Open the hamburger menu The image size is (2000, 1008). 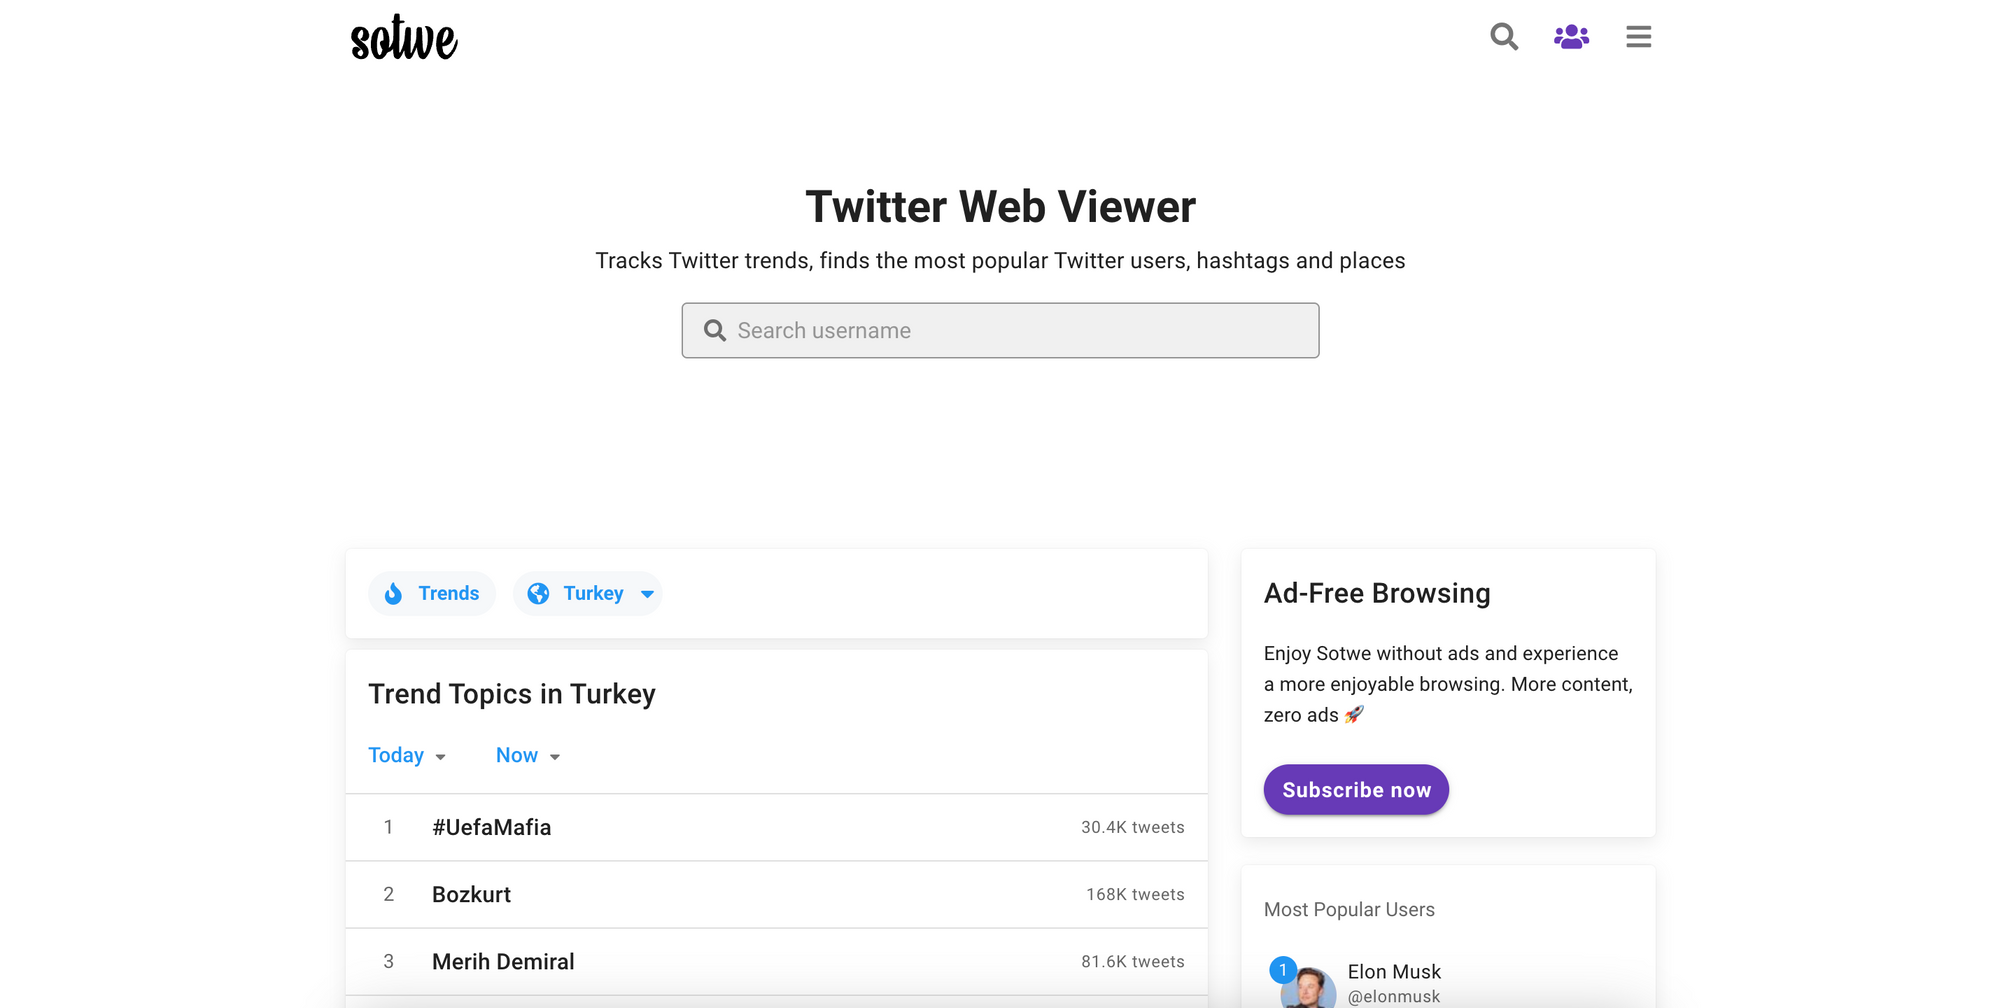tap(1638, 37)
